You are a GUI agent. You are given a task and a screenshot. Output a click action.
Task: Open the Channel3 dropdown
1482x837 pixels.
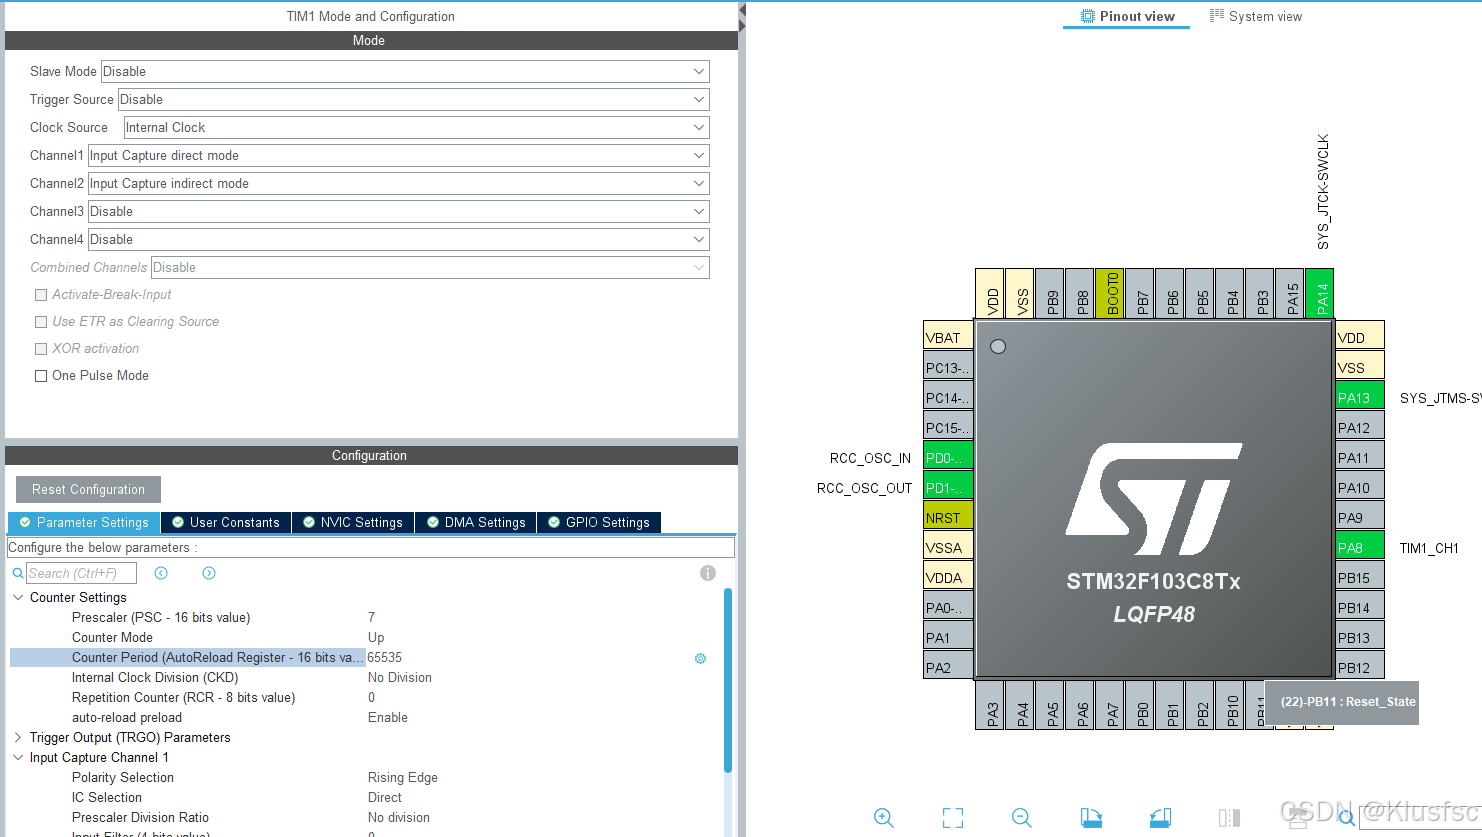point(399,212)
